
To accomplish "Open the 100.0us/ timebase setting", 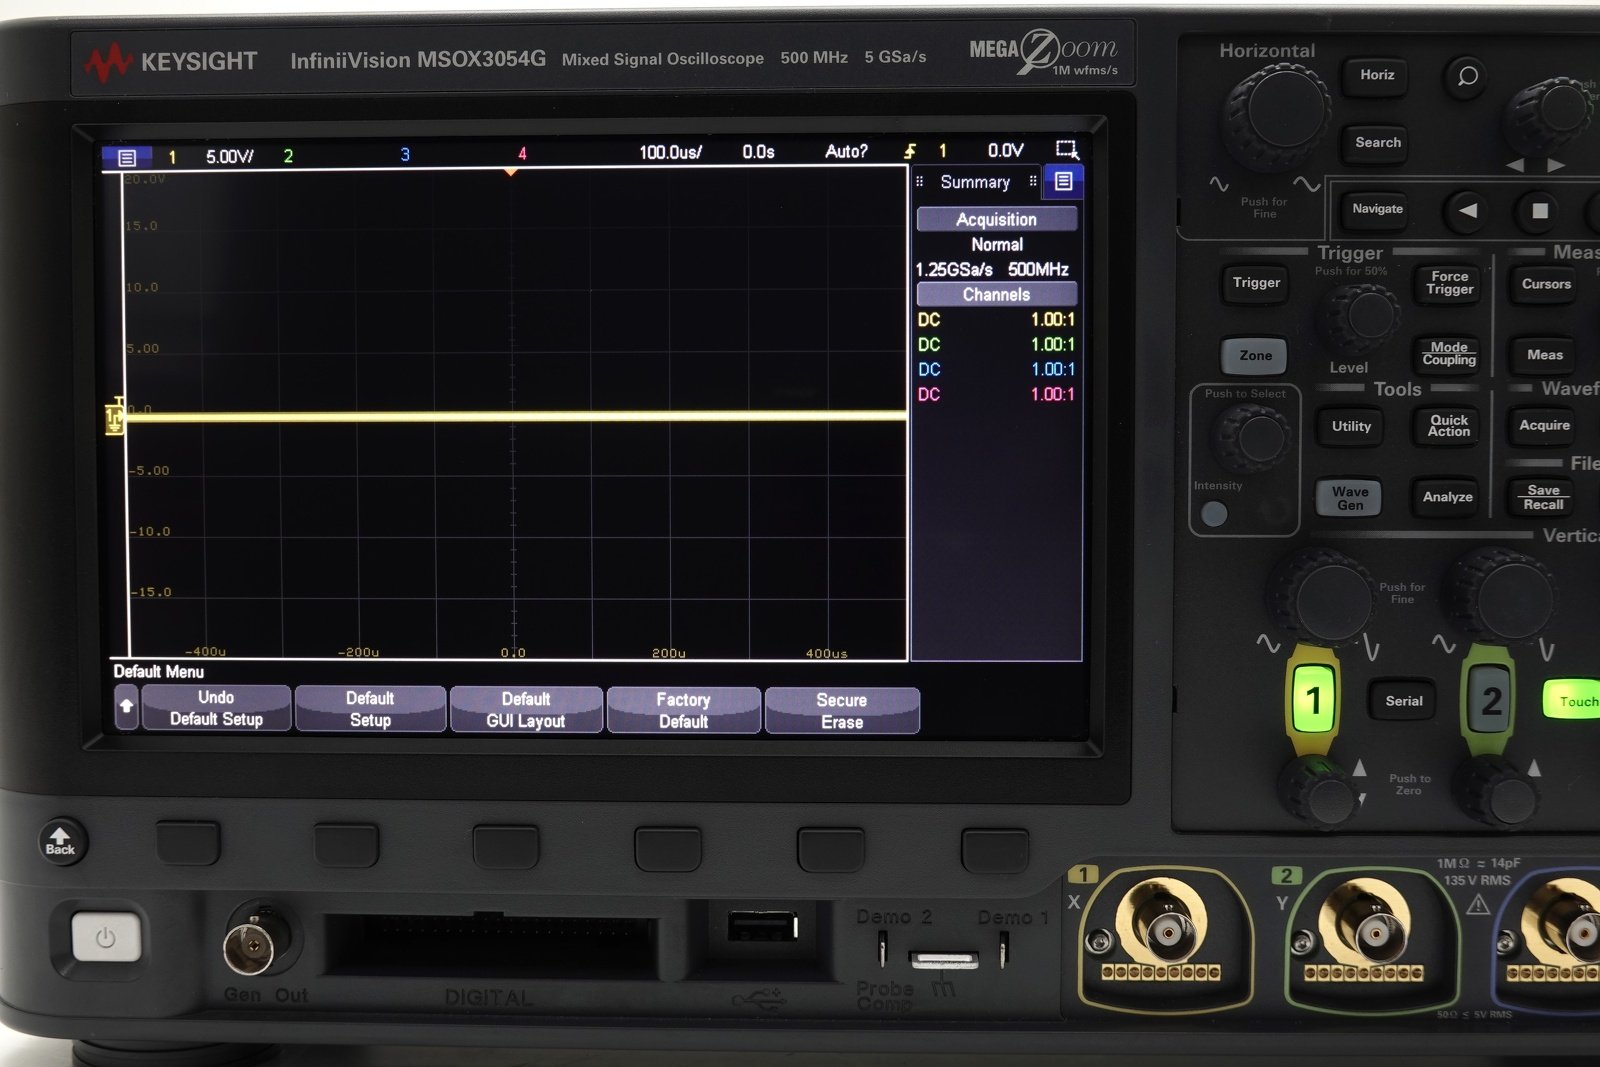I will tap(670, 152).
